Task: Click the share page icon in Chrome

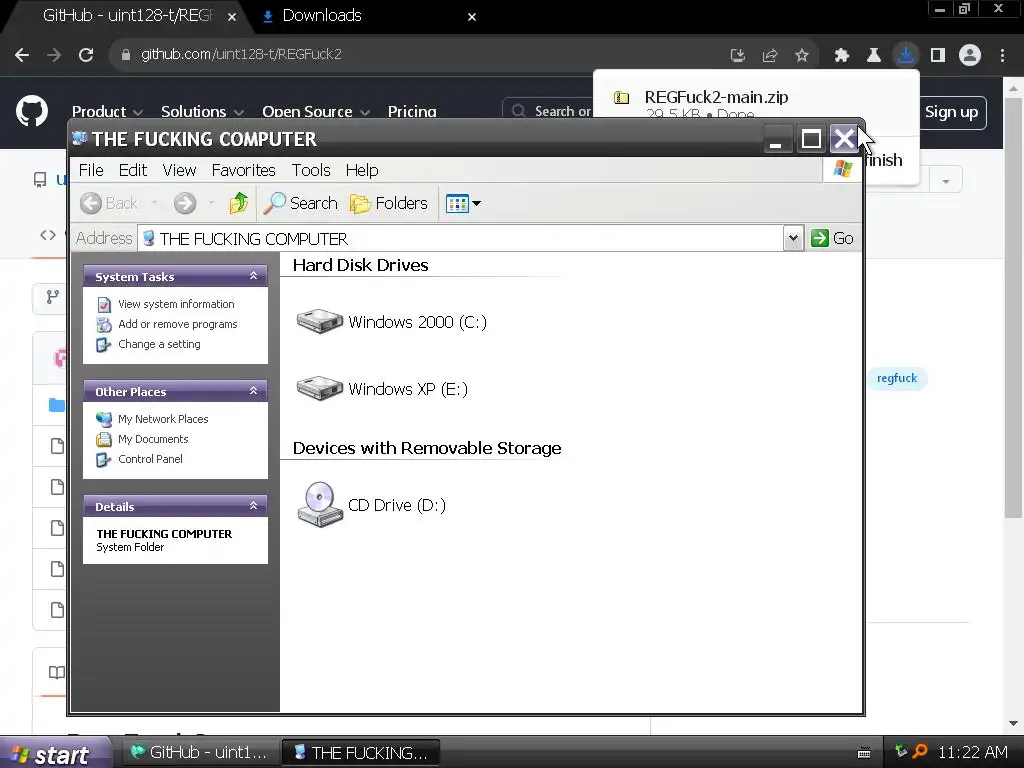Action: point(770,56)
